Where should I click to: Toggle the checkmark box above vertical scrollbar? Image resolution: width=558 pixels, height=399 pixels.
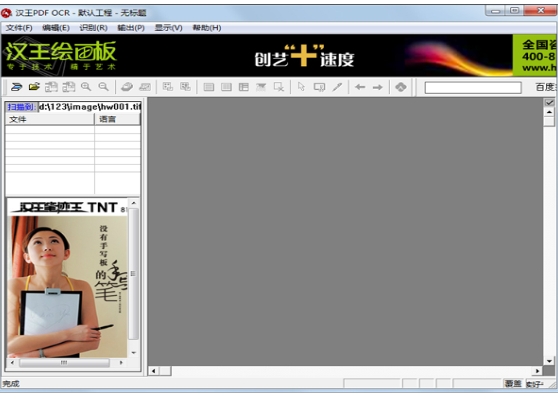[549, 103]
